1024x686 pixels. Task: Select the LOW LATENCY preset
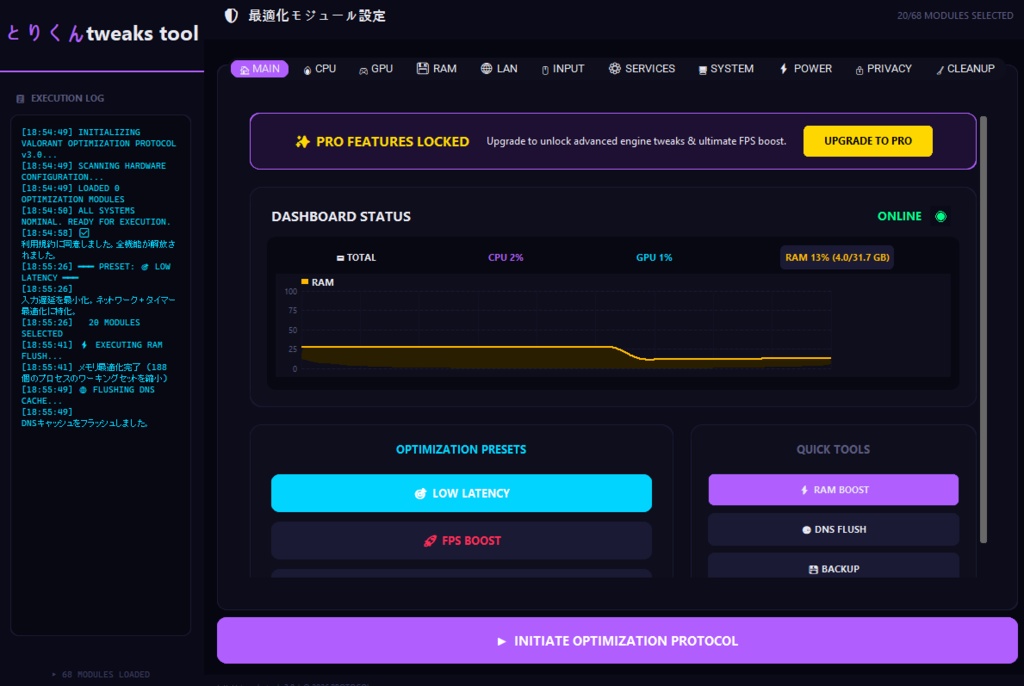tap(461, 493)
